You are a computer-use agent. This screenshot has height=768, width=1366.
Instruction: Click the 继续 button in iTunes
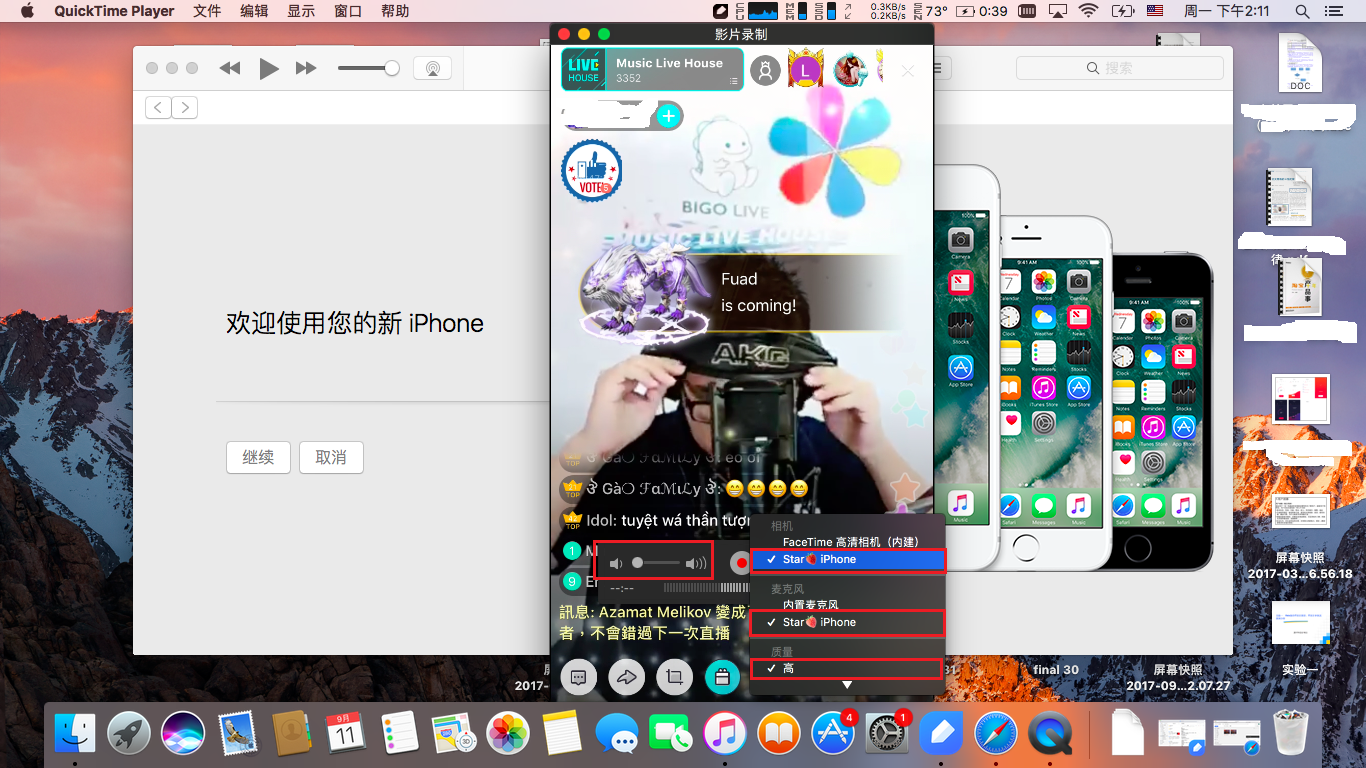click(x=258, y=457)
